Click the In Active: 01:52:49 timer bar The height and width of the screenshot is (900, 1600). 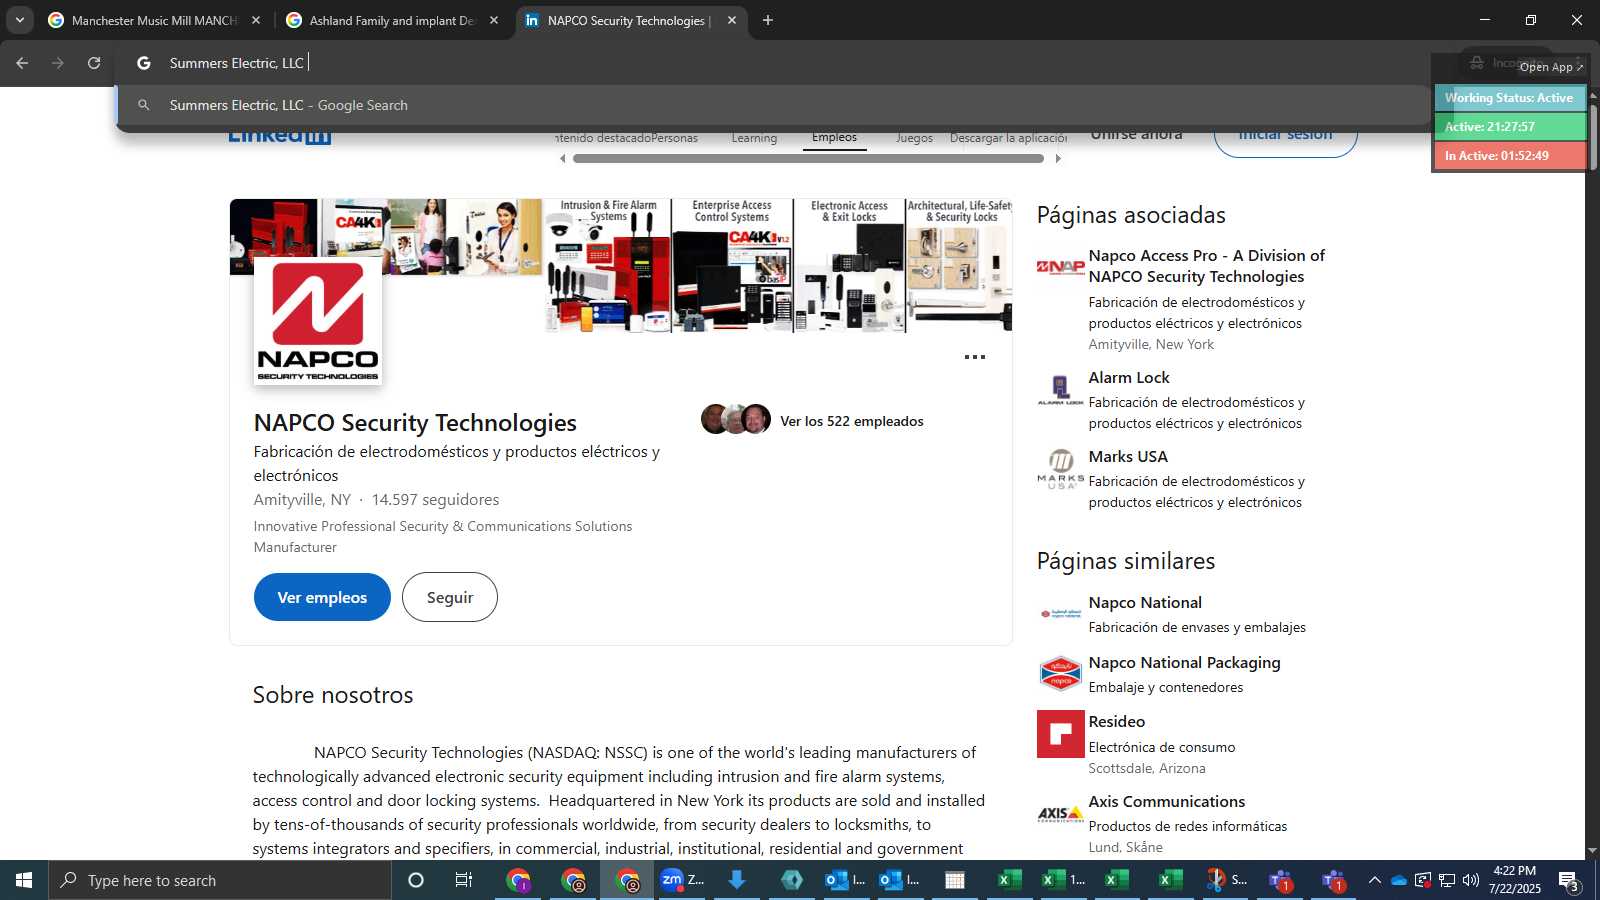1510,156
